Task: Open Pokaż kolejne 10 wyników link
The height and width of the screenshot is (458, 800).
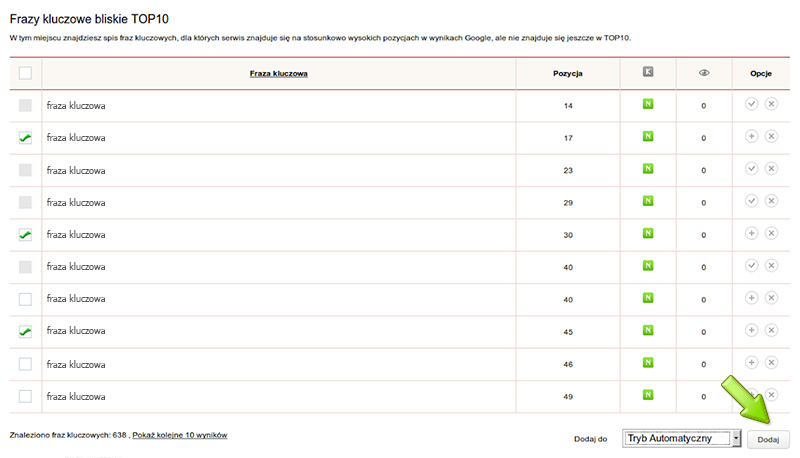Action: [180, 436]
